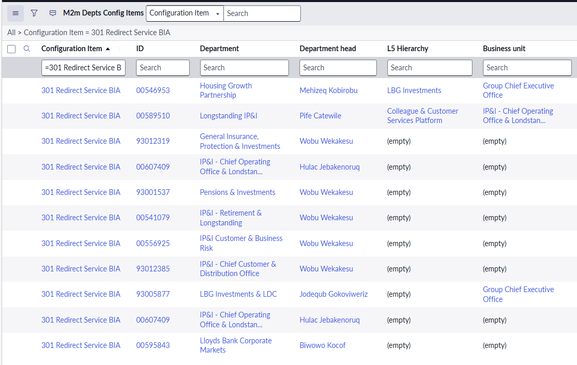Open Group Chief Executive Office in 00546953 row
This screenshot has height=365, width=577.
click(x=518, y=91)
